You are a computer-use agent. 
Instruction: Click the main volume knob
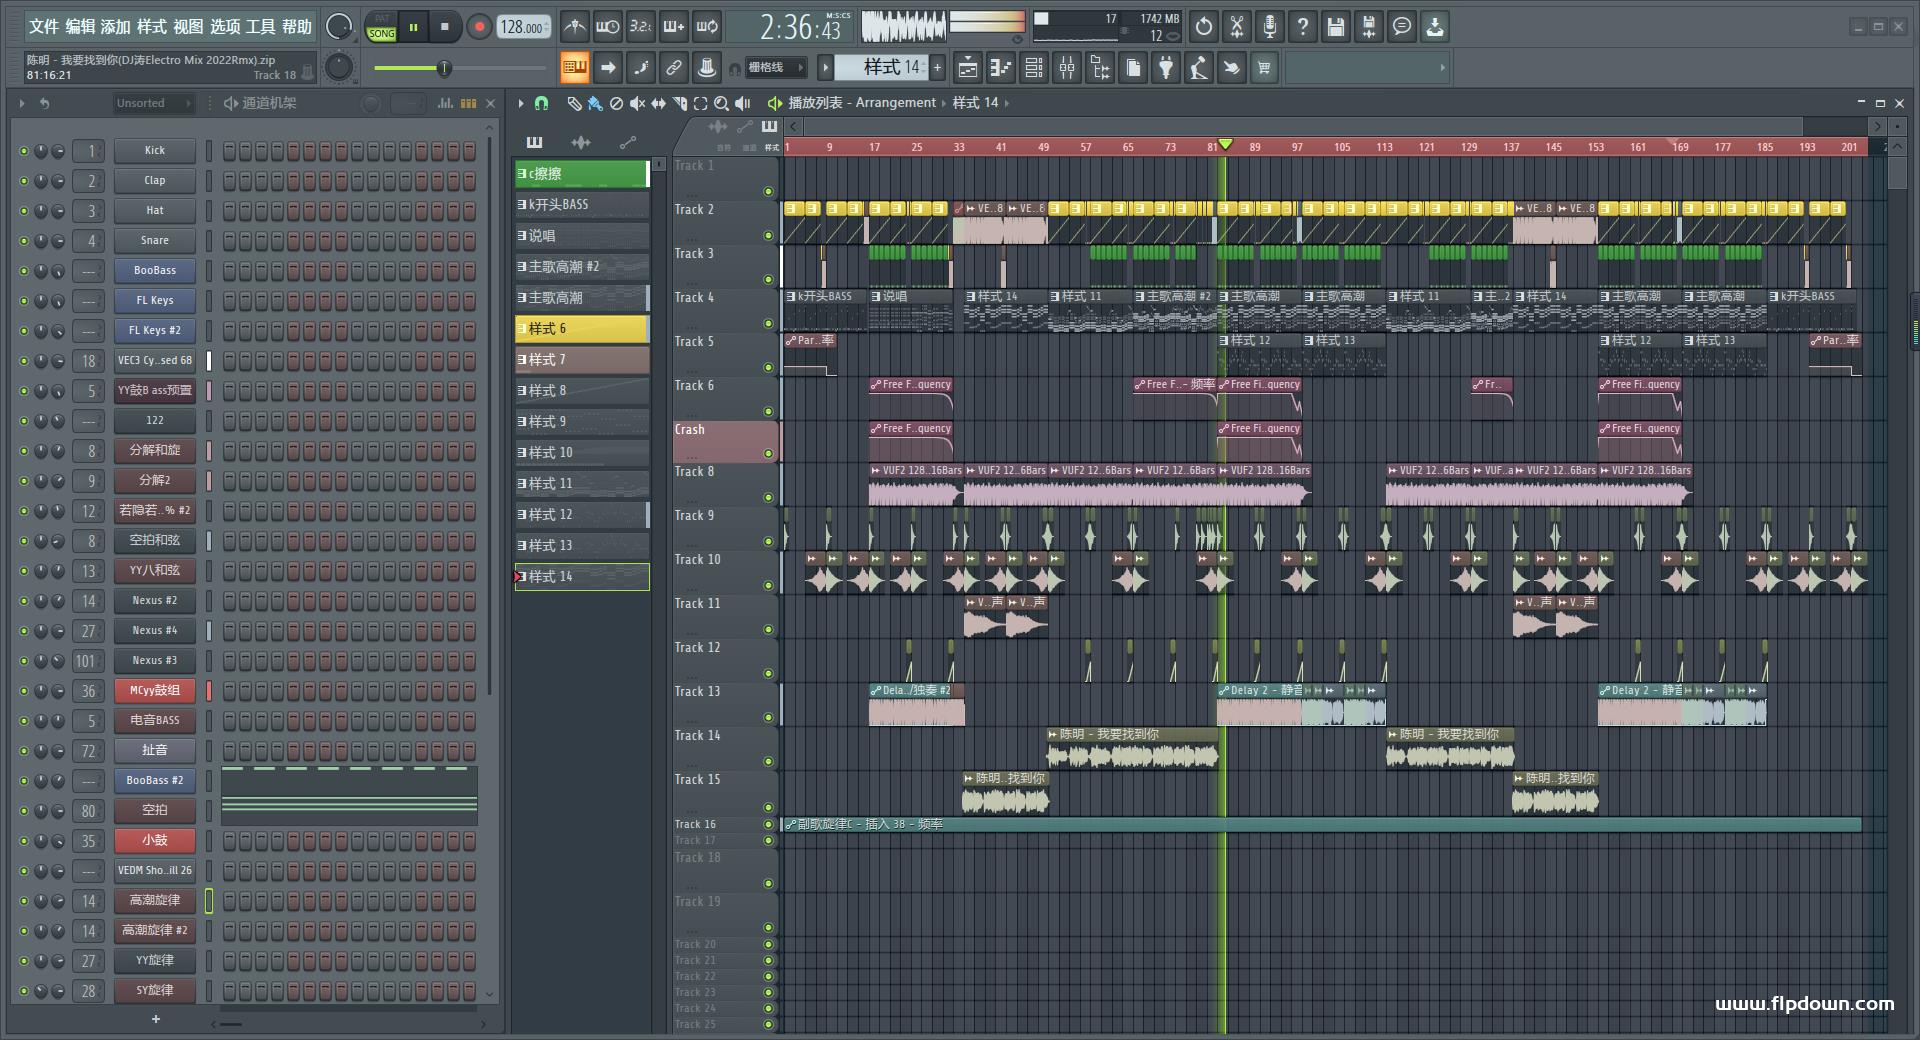pyautogui.click(x=339, y=27)
